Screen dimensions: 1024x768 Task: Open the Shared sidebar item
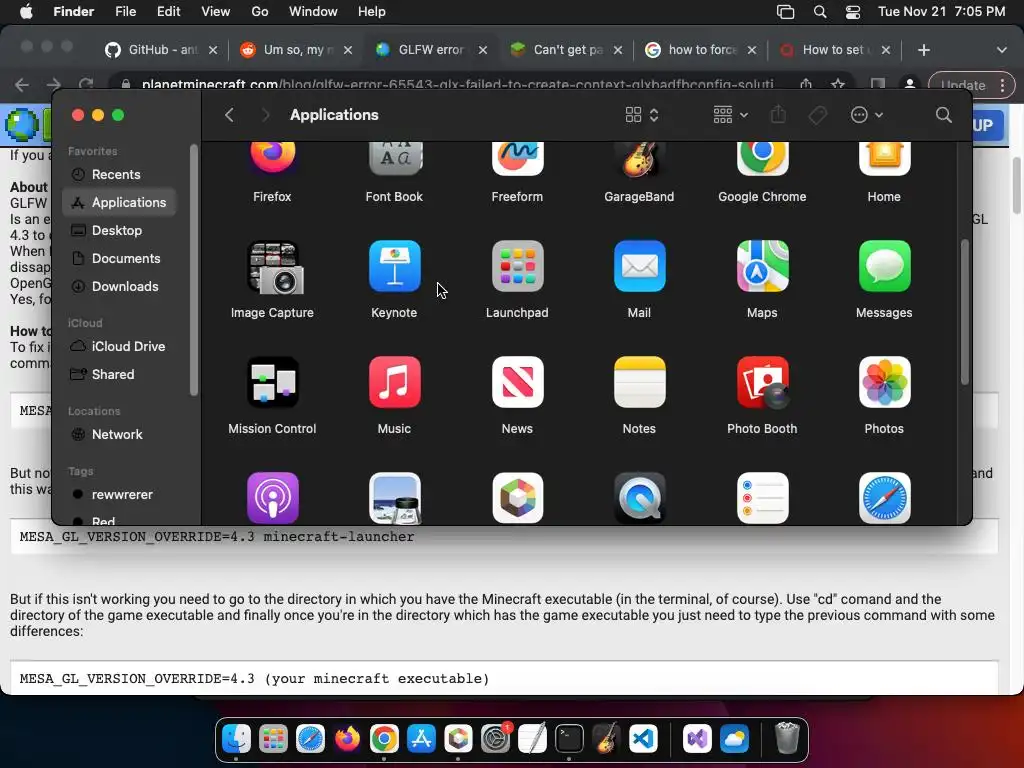119,375
